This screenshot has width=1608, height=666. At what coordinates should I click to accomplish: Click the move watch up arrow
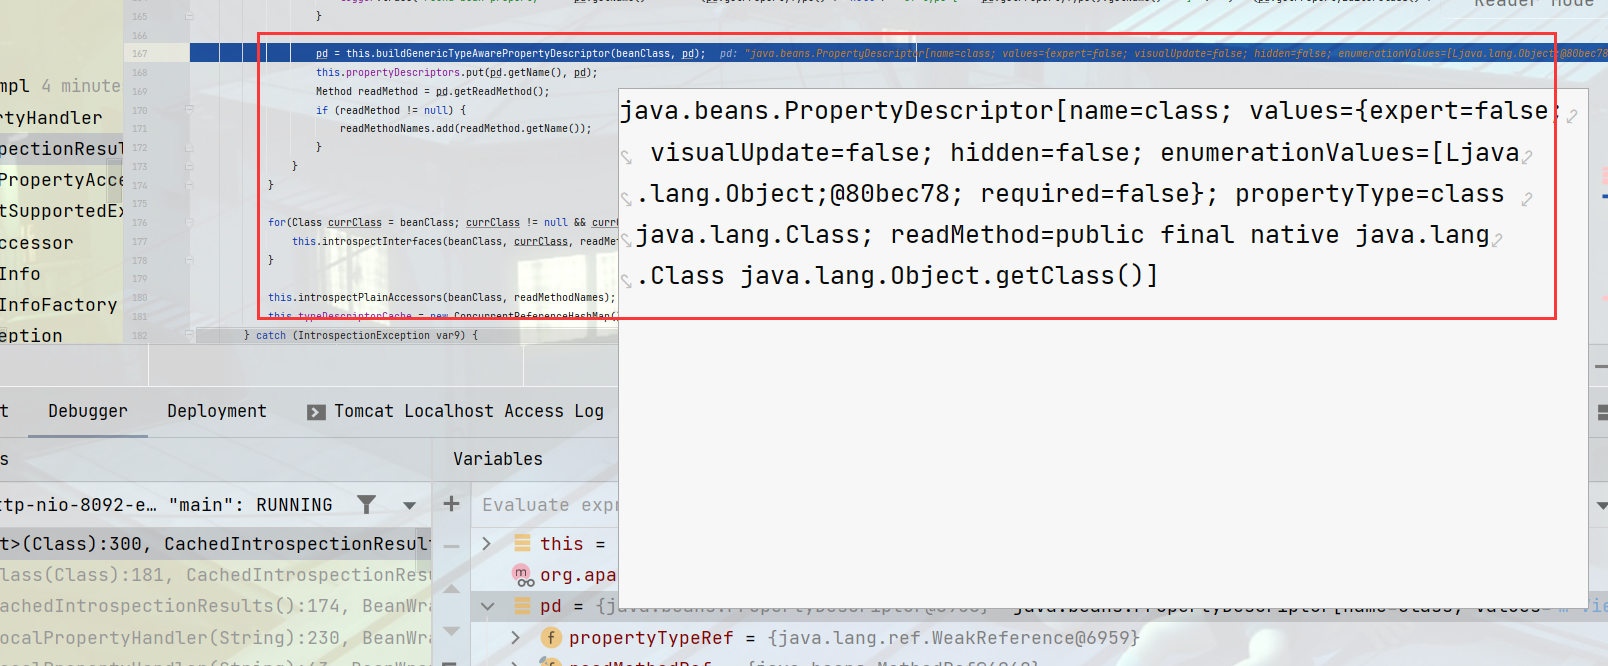point(451,589)
